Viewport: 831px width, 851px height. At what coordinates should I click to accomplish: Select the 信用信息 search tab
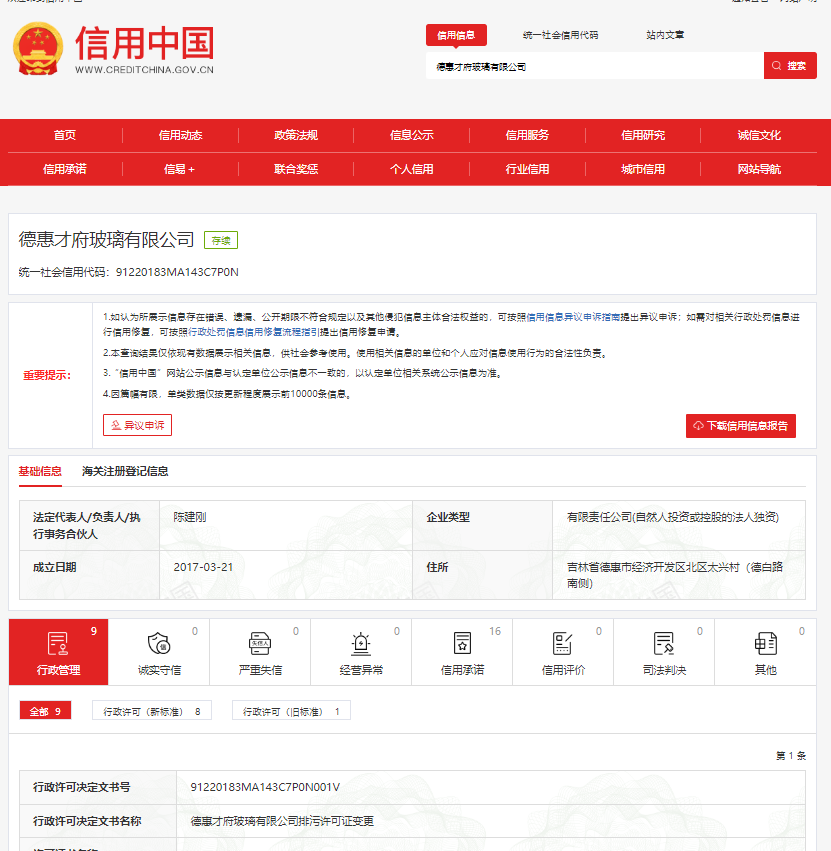(456, 35)
